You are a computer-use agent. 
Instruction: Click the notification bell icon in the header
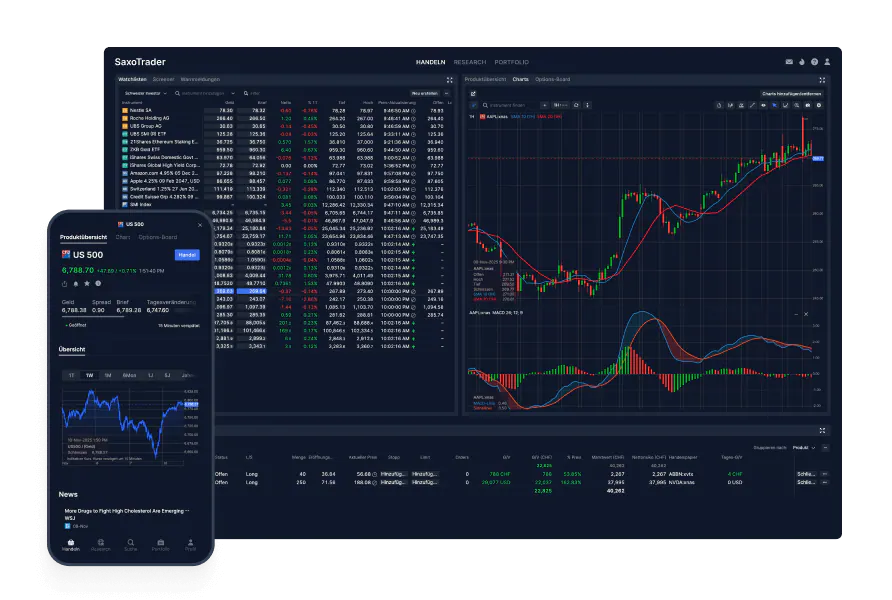tap(802, 62)
